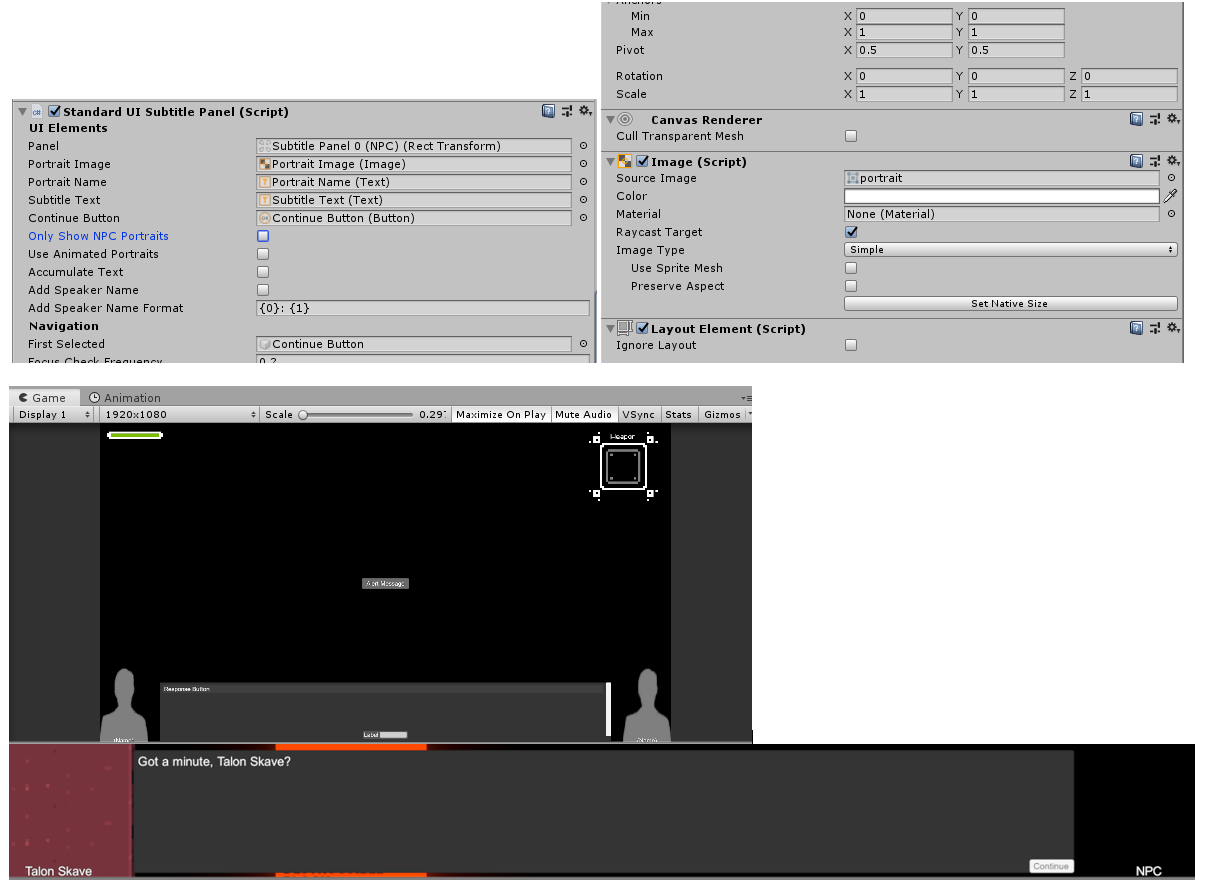1209x892 pixels.
Task: Open gear menu of Standard UI Subtitle Panel
Action: (x=584, y=111)
